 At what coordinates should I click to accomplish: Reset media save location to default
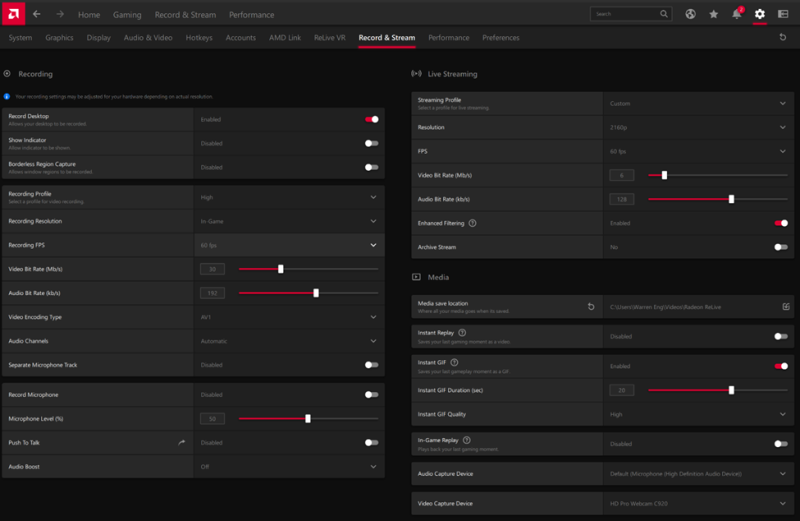[x=591, y=307]
